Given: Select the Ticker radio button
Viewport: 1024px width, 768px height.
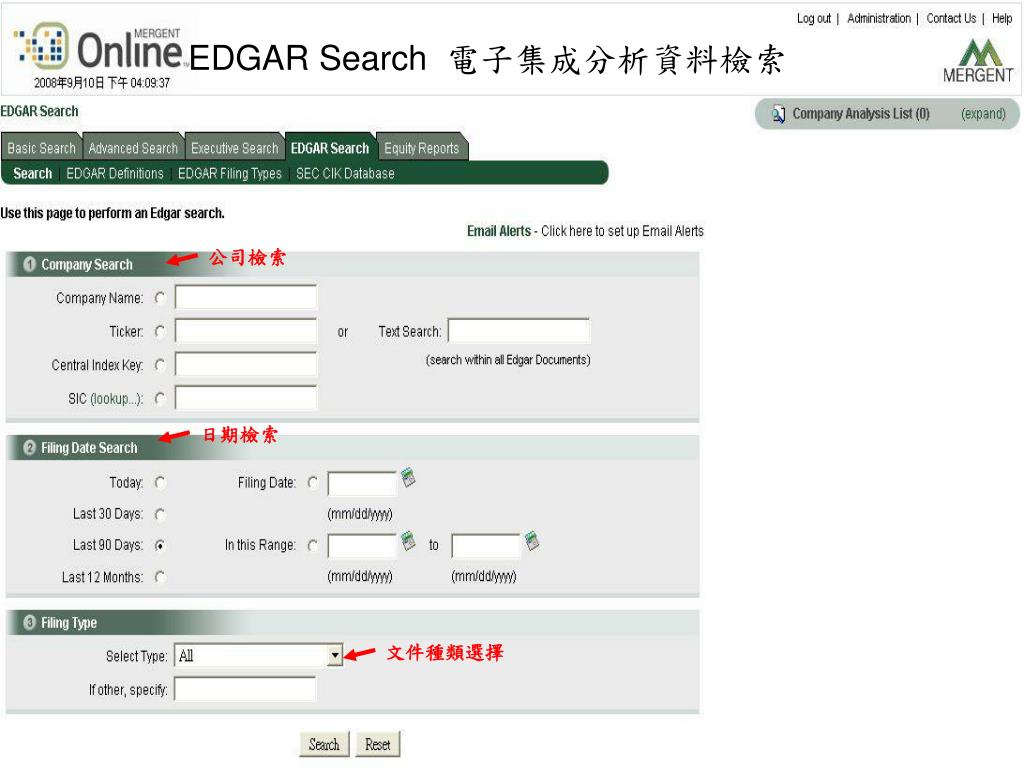Looking at the screenshot, I should click(160, 332).
